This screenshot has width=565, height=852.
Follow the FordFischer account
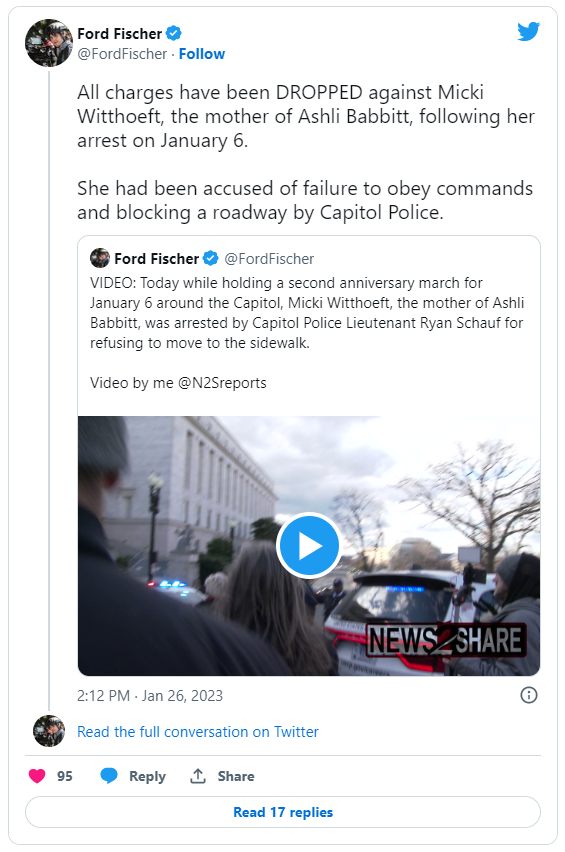(202, 54)
